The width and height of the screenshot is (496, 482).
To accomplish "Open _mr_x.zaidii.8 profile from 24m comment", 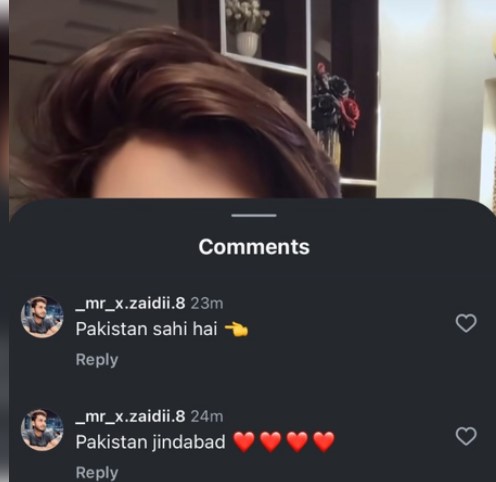I will (x=130, y=417).
